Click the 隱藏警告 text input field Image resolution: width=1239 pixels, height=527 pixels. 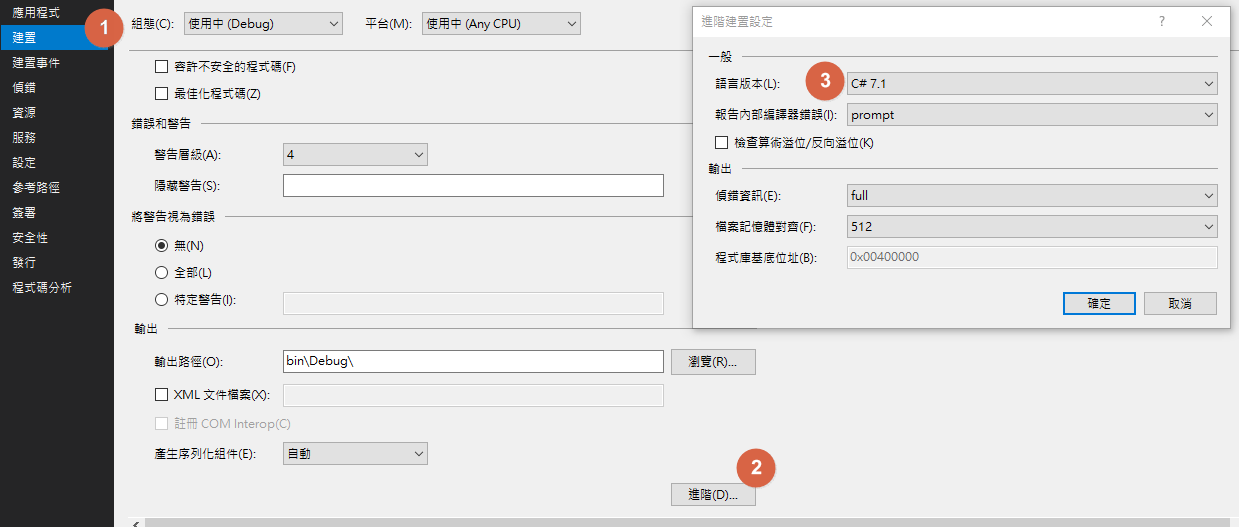pyautogui.click(x=473, y=186)
